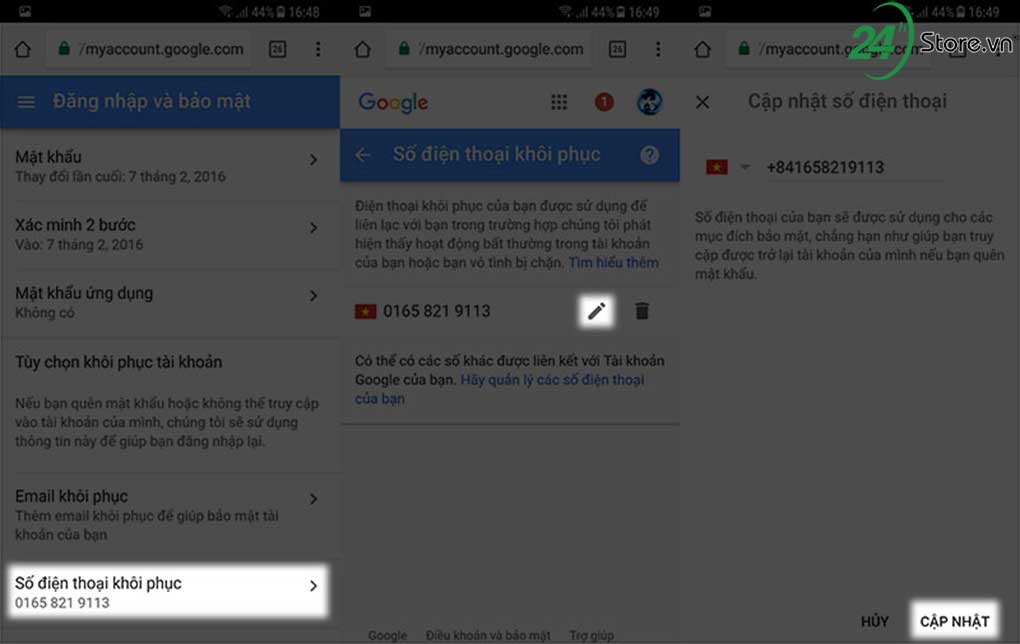The image size is (1020, 644).
Task: Focus the address bar above the Google logo
Action: point(490,49)
